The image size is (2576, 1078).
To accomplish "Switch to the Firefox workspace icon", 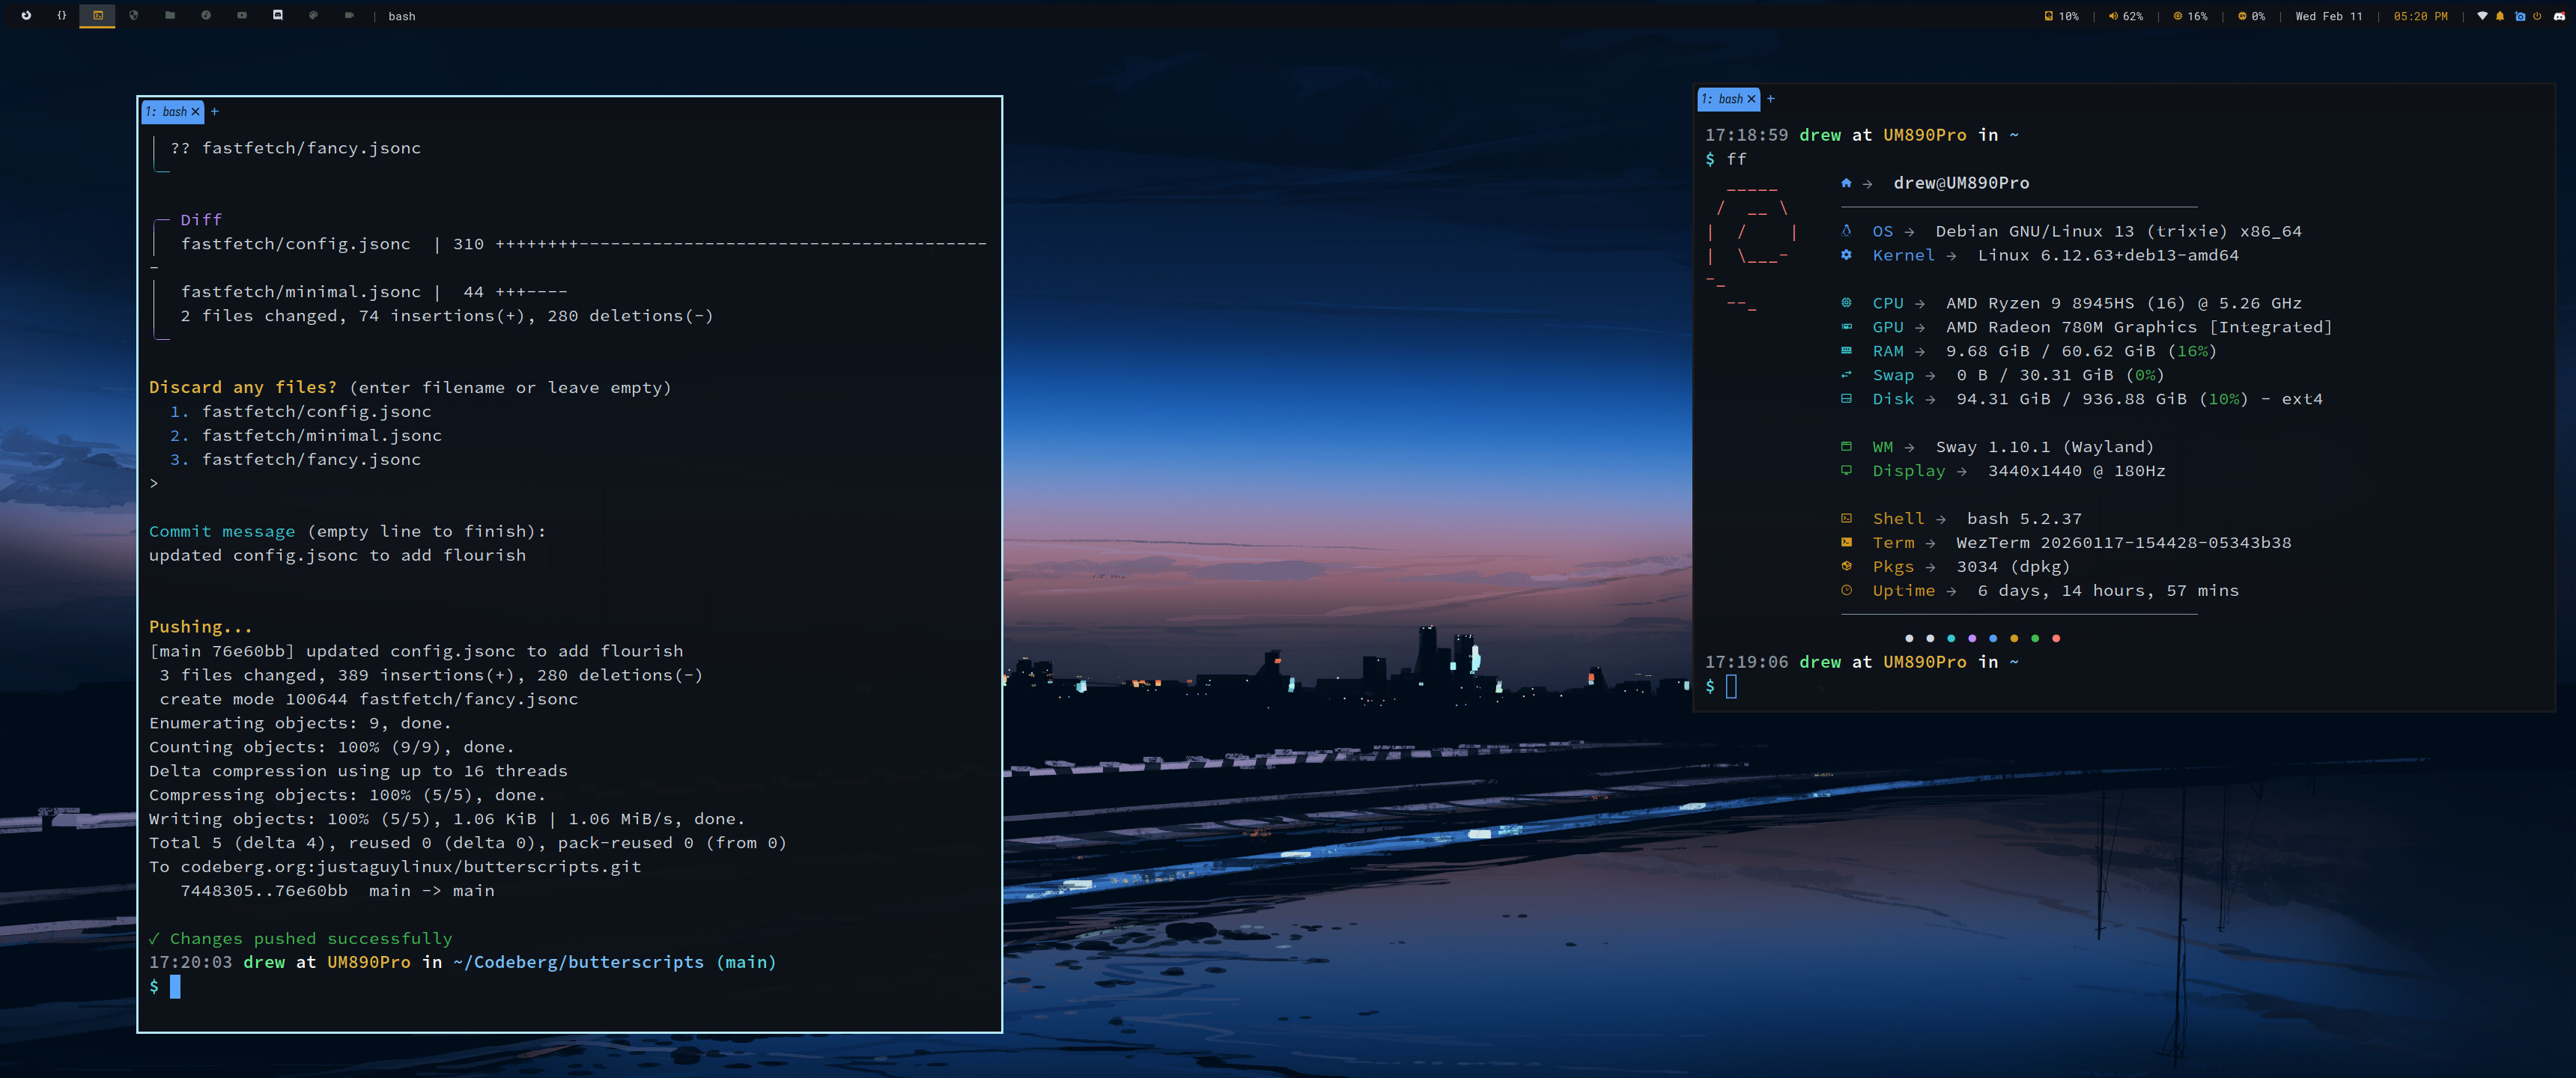I will pyautogui.click(x=26, y=15).
